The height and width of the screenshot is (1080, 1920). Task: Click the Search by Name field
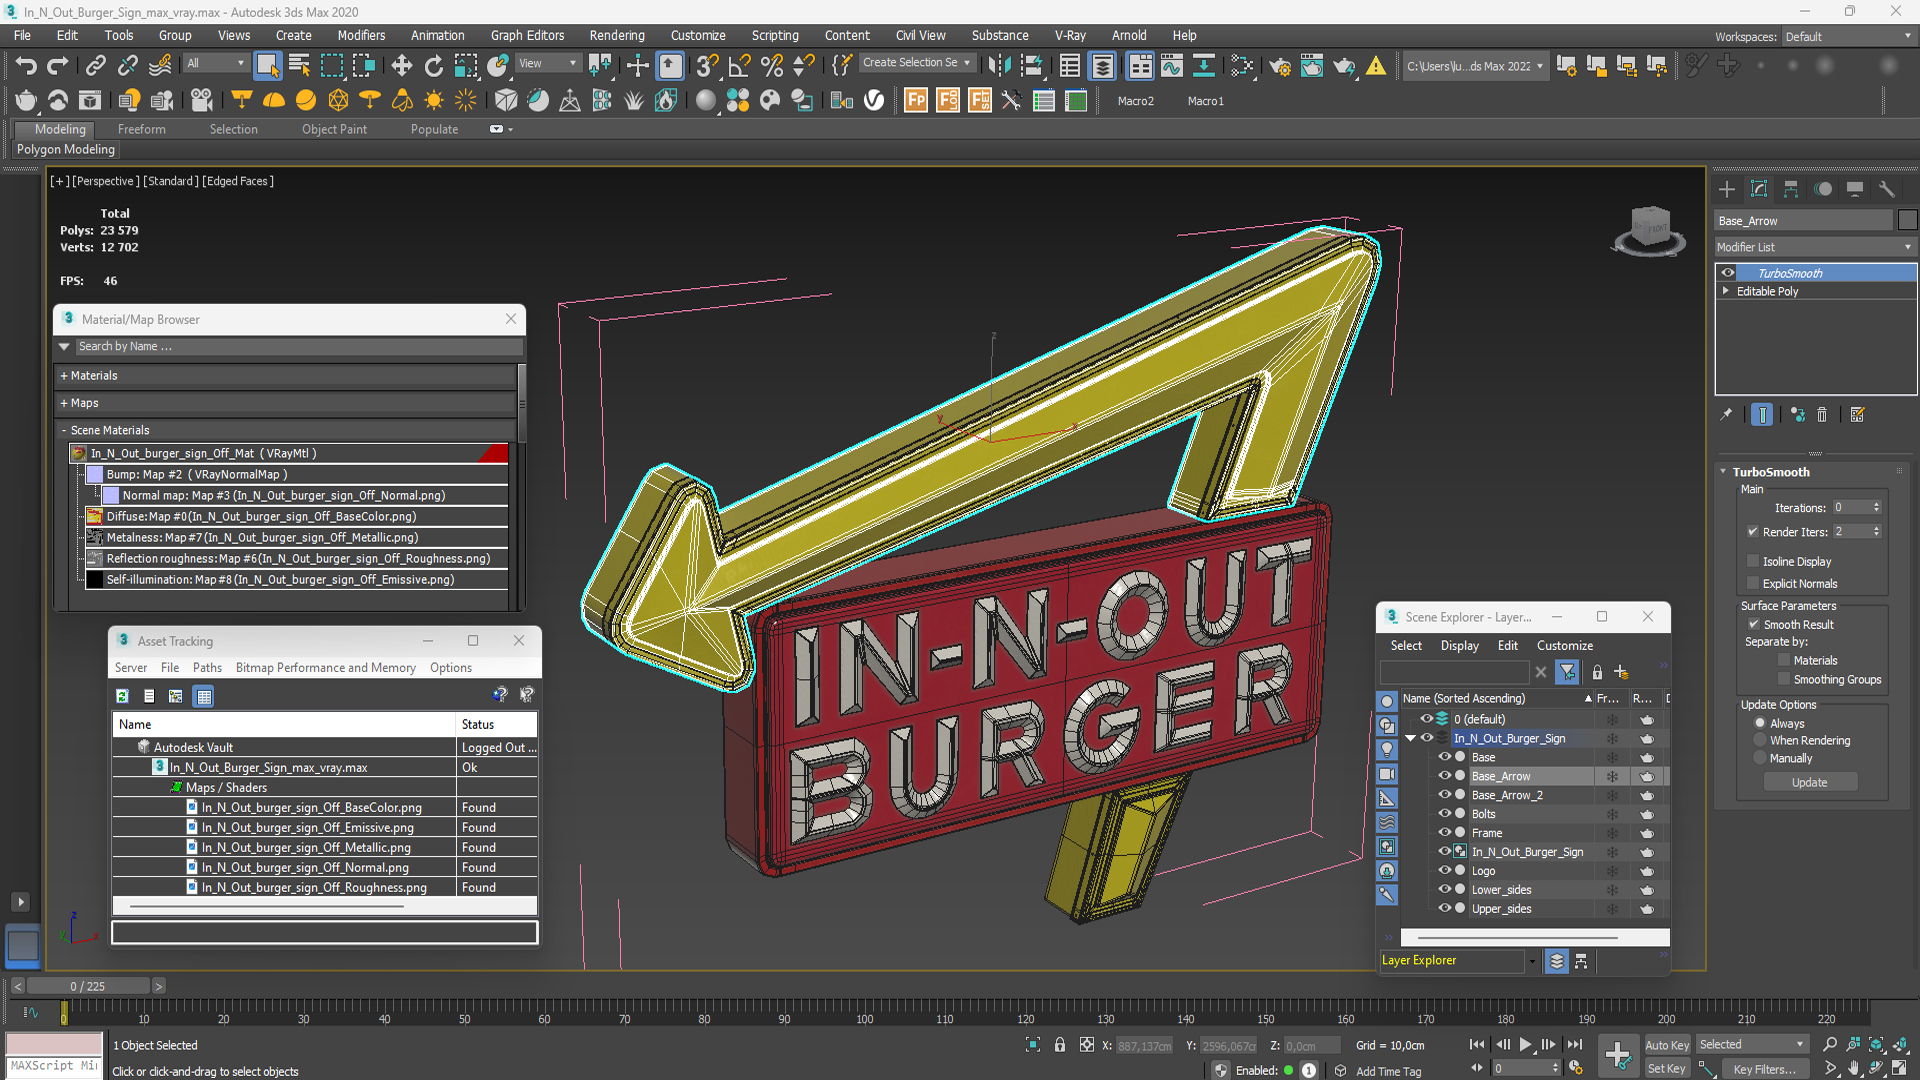tap(298, 346)
